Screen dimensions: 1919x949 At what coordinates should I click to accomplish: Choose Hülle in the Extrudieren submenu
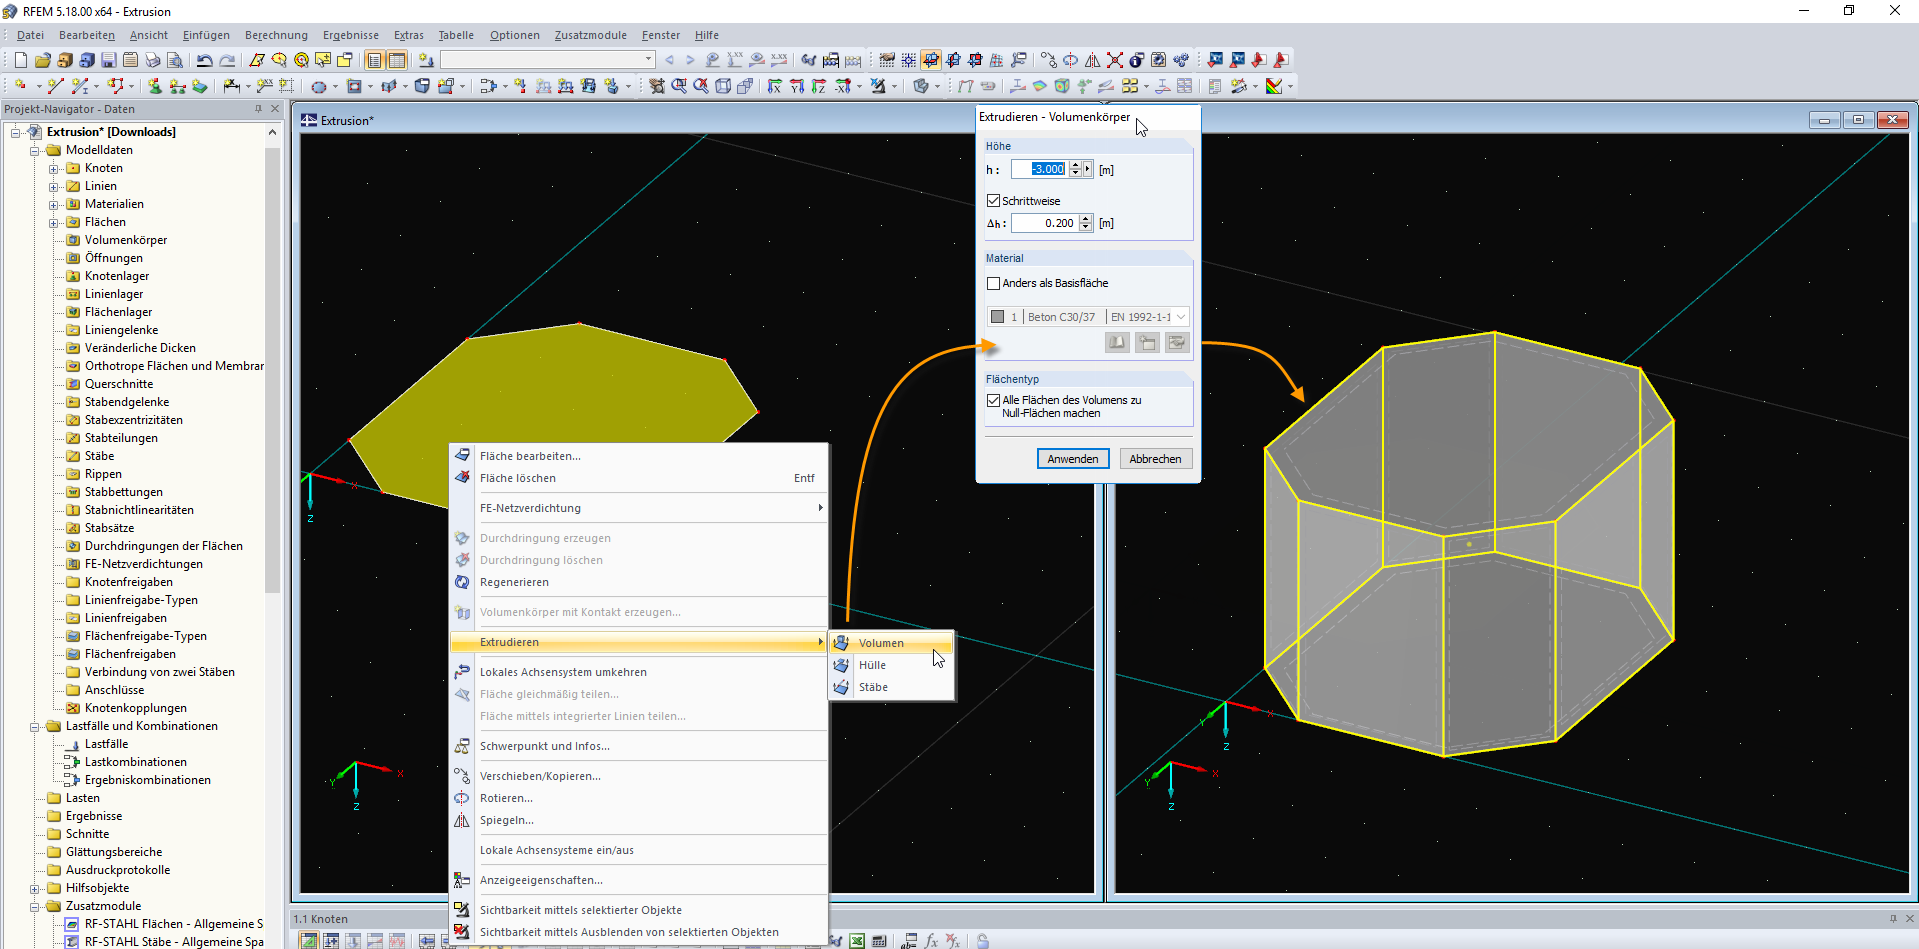(872, 665)
